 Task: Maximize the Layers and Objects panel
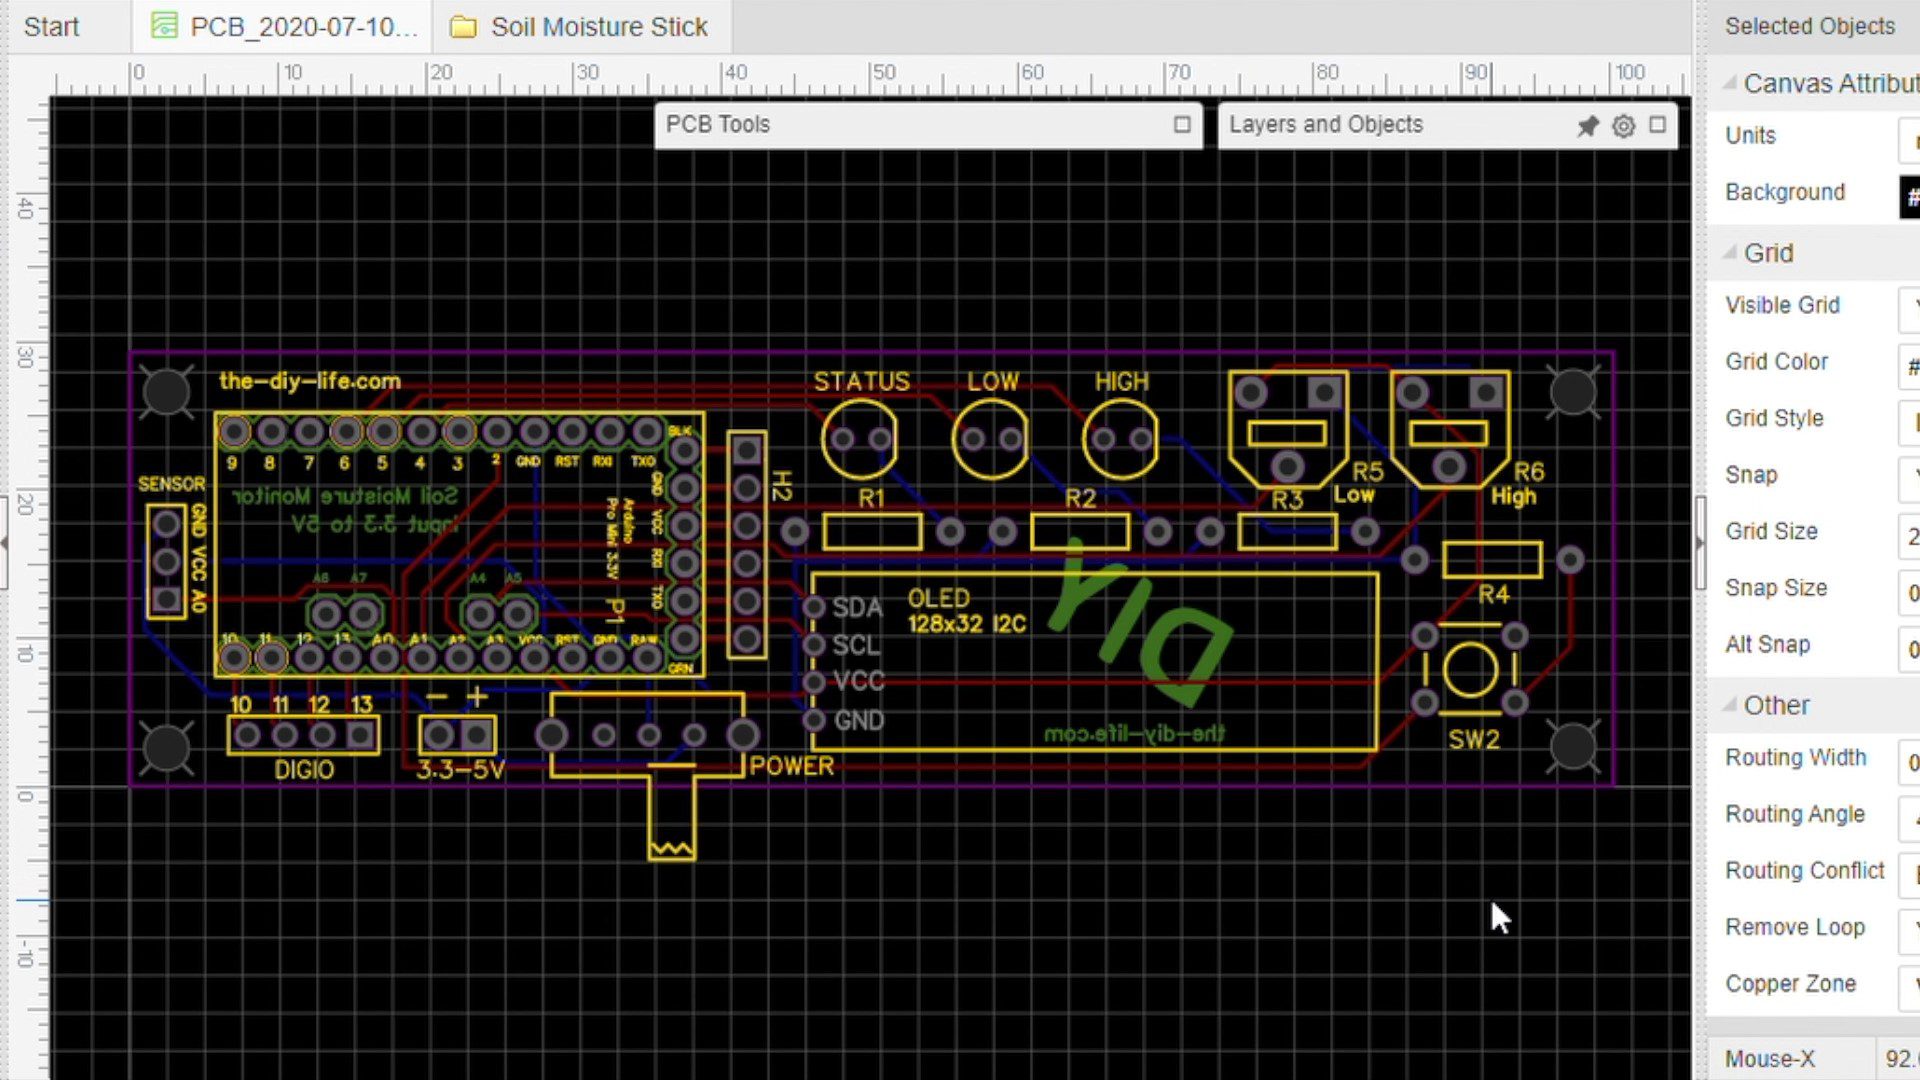1658,125
